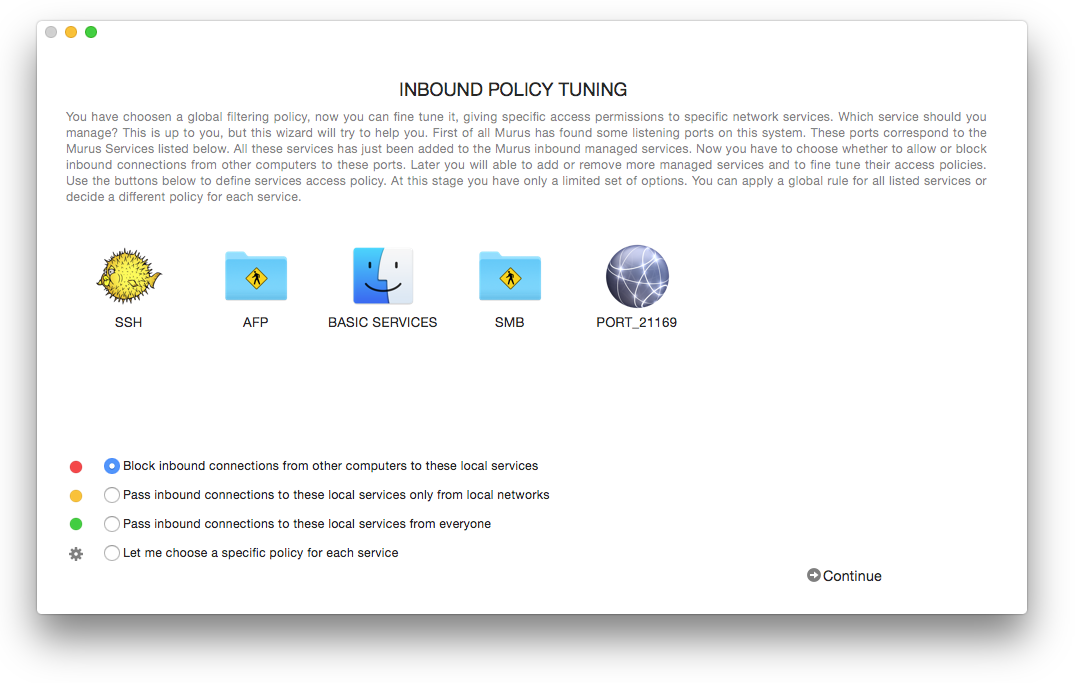
Task: Click the AFP shared folder icon
Action: coord(255,277)
